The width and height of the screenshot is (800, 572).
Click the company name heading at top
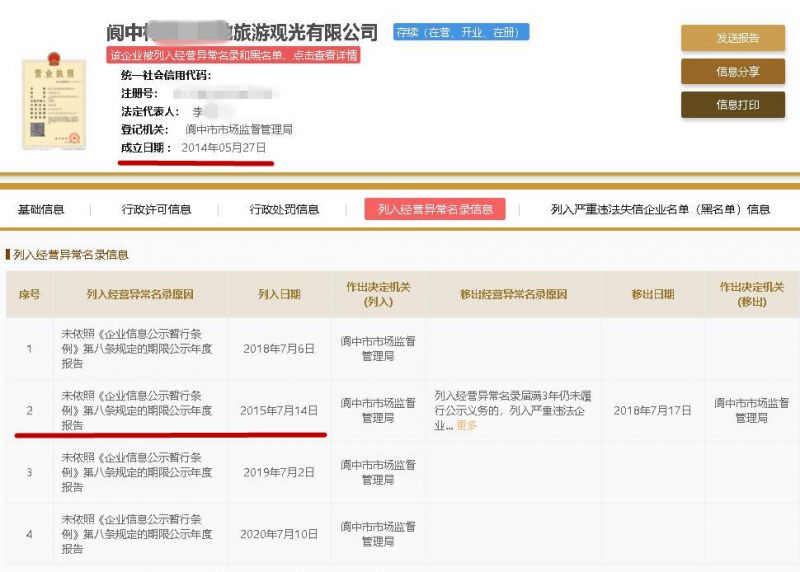coord(243,30)
